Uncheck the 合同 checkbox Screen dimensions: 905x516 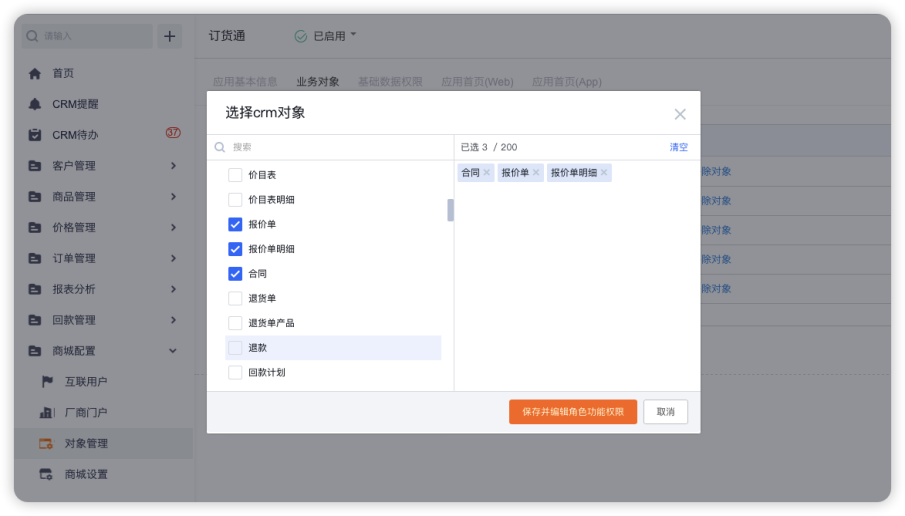coord(235,274)
